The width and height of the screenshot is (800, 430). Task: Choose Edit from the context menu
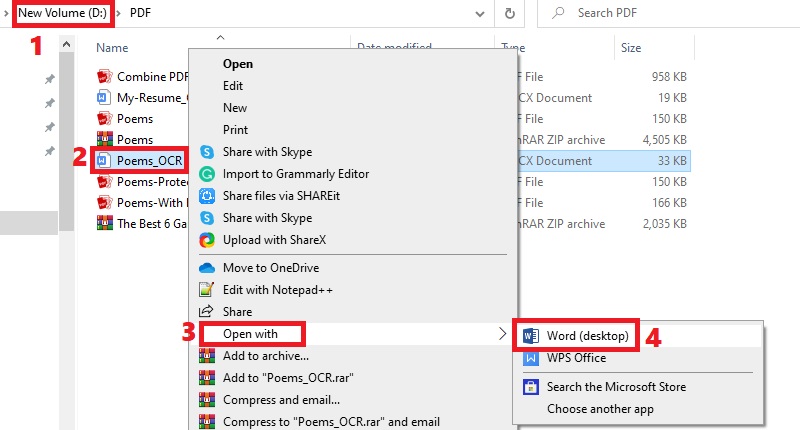[233, 86]
